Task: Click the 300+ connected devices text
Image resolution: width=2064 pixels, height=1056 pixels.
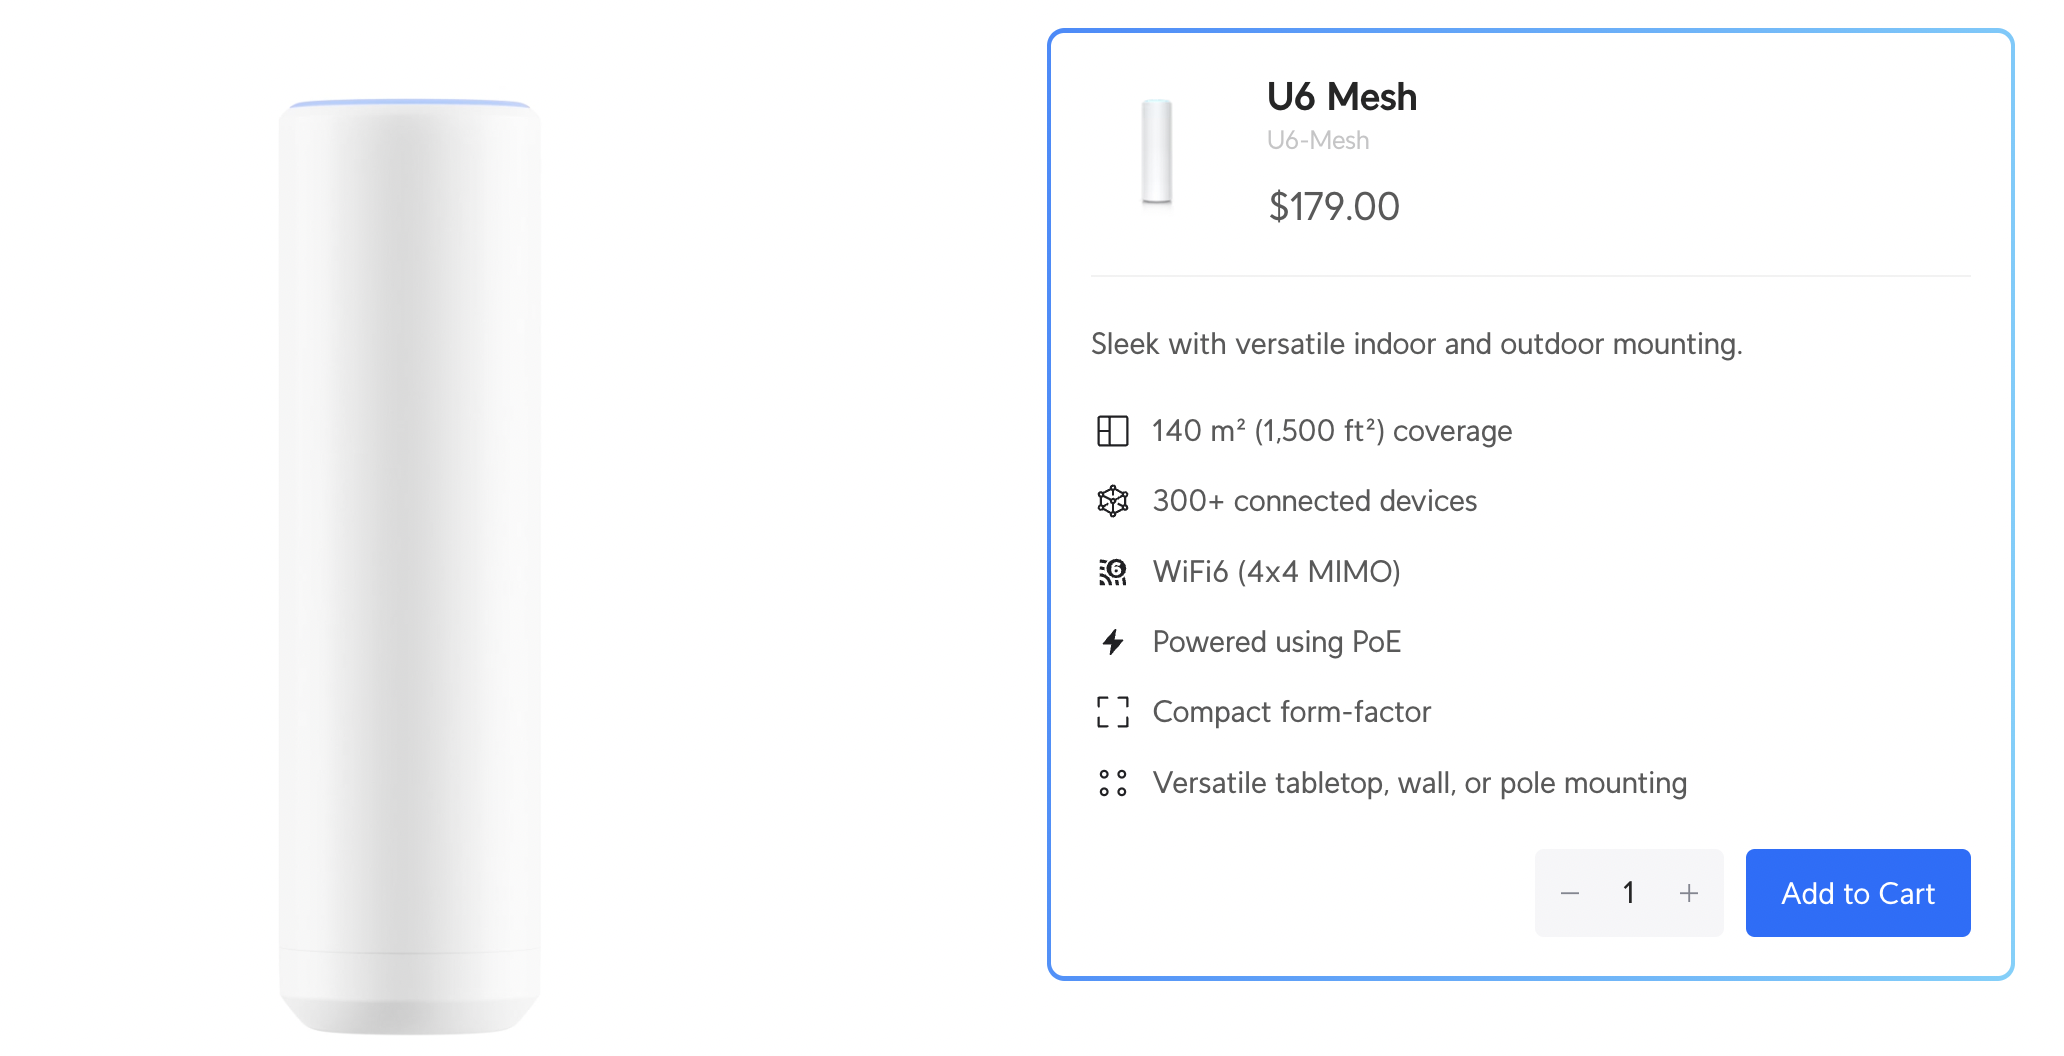Action: [x=1314, y=501]
